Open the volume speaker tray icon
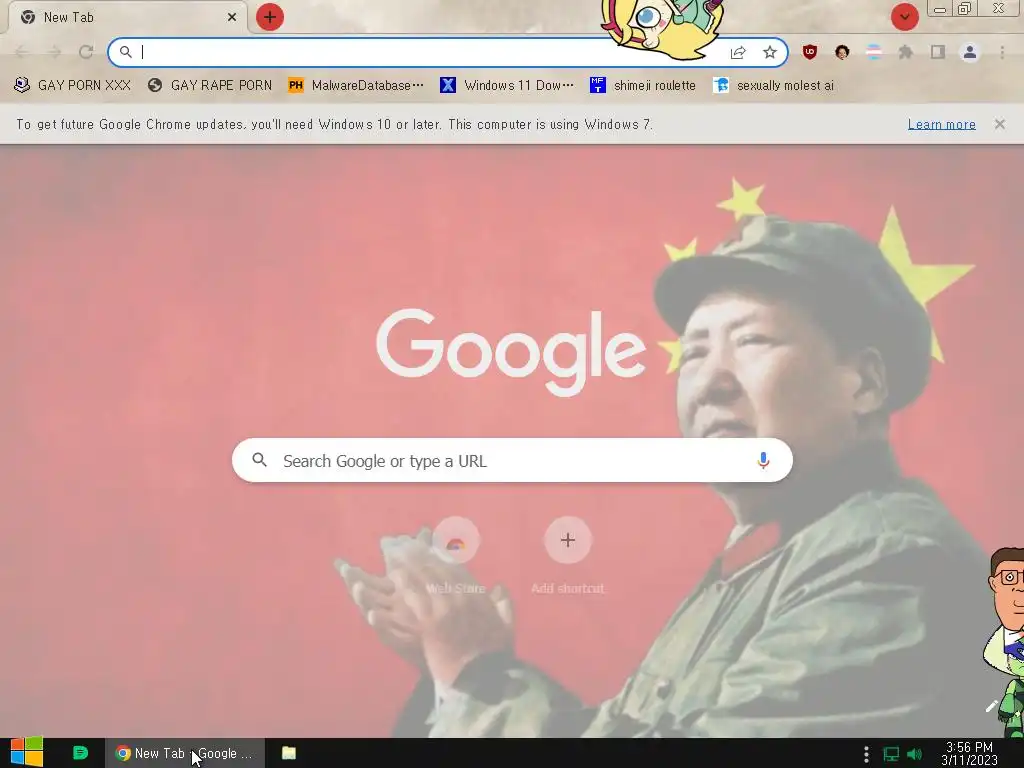This screenshot has width=1024, height=768. [x=915, y=754]
